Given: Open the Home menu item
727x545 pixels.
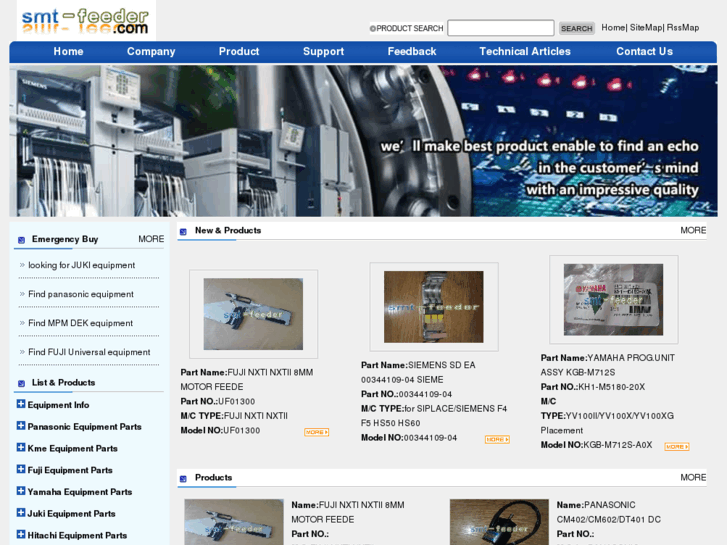Looking at the screenshot, I should tap(68, 51).
